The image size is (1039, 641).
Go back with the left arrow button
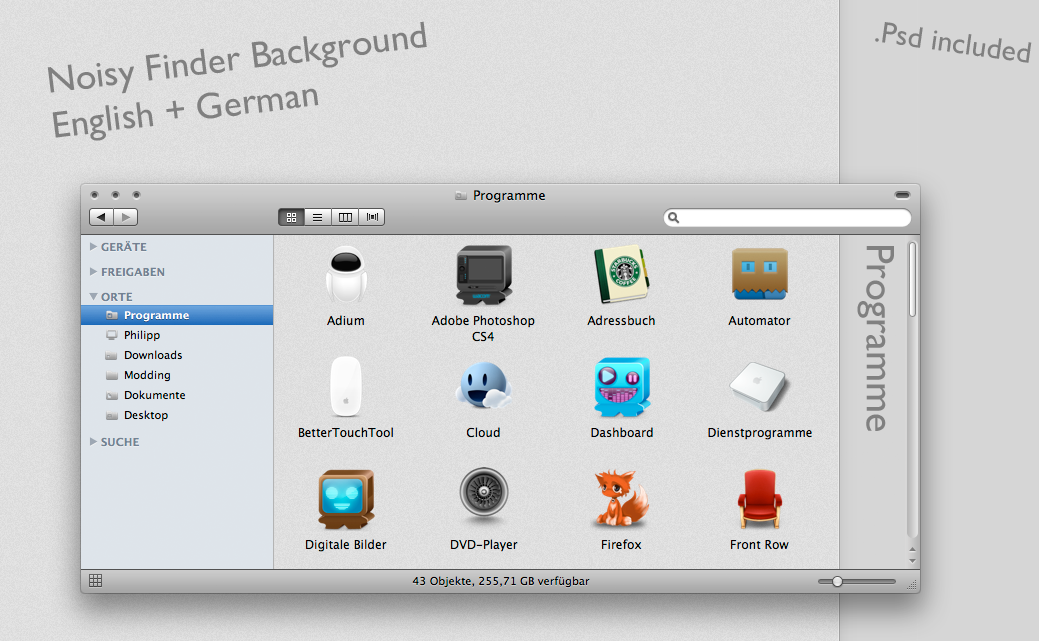[101, 217]
